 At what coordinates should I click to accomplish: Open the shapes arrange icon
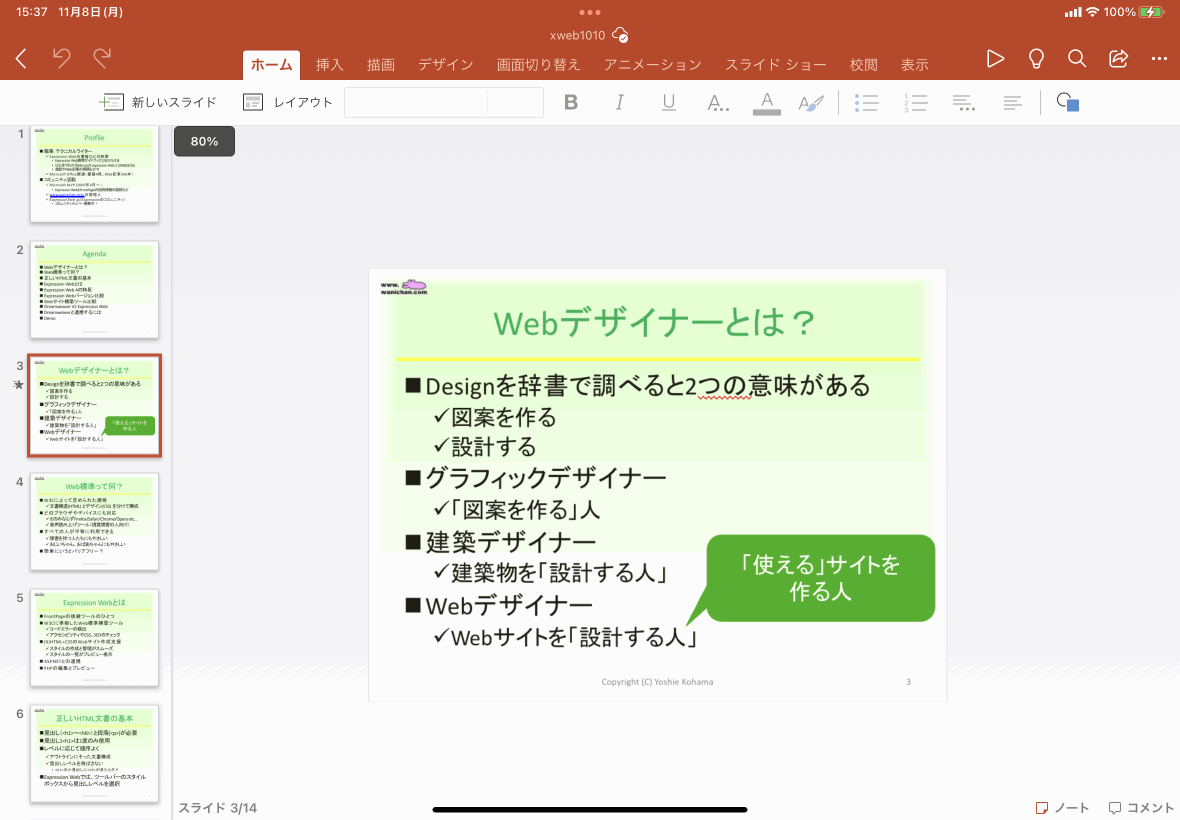(x=1068, y=102)
